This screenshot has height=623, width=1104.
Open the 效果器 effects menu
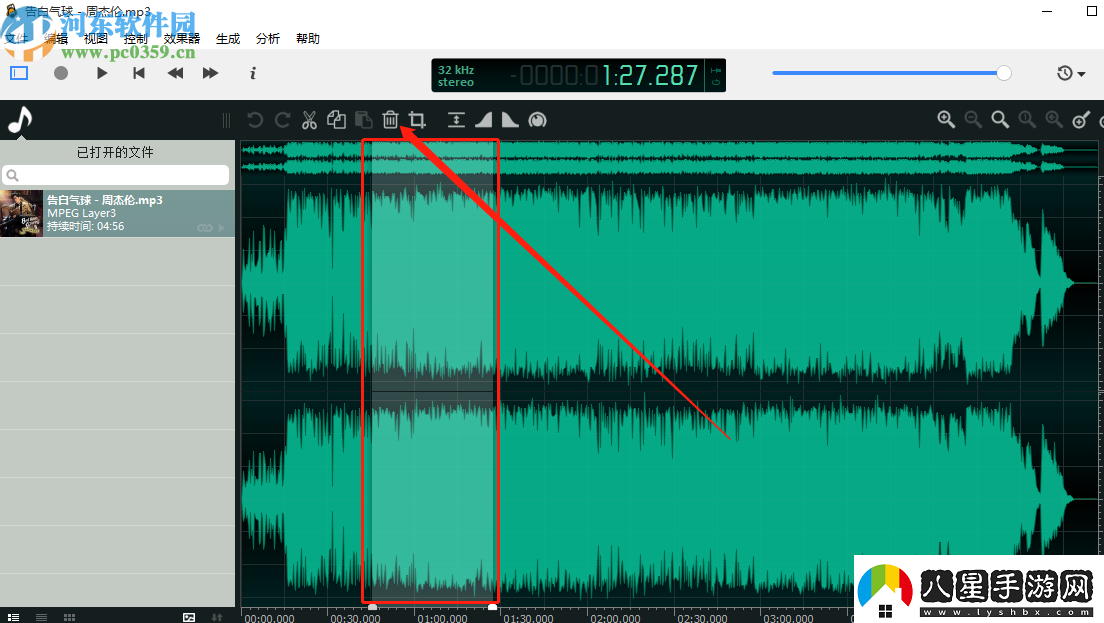coord(183,38)
